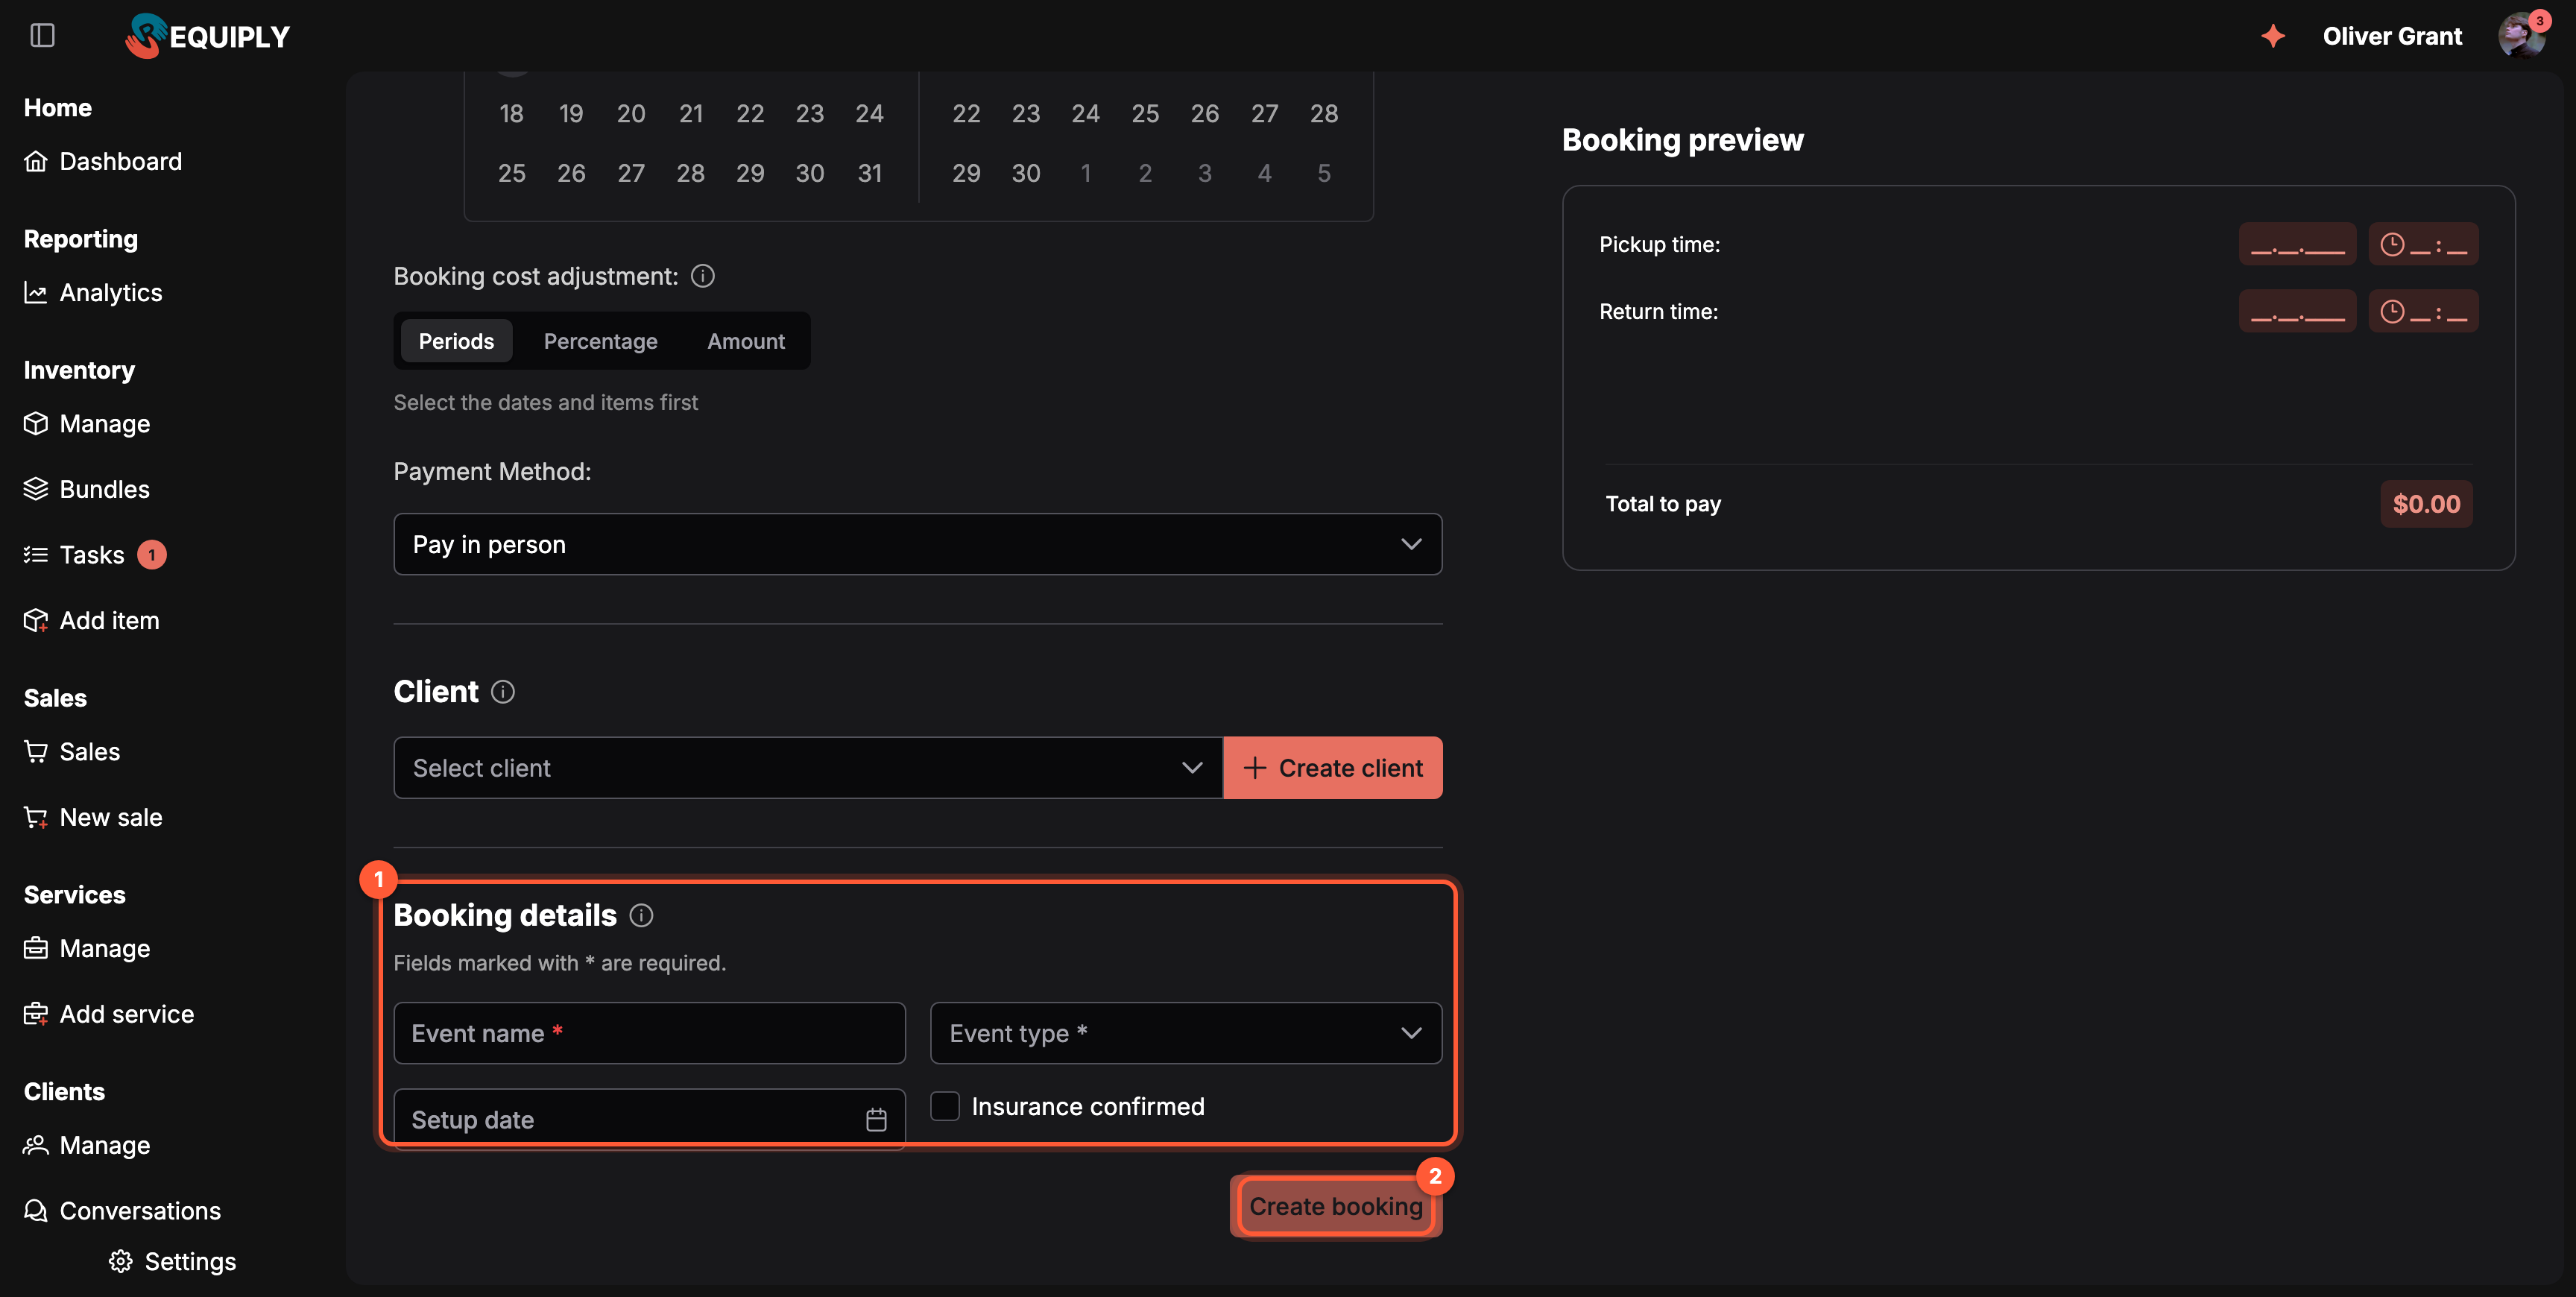Image resolution: width=2576 pixels, height=1297 pixels.
Task: Click the Add service briefcase icon
Action: tap(36, 1013)
